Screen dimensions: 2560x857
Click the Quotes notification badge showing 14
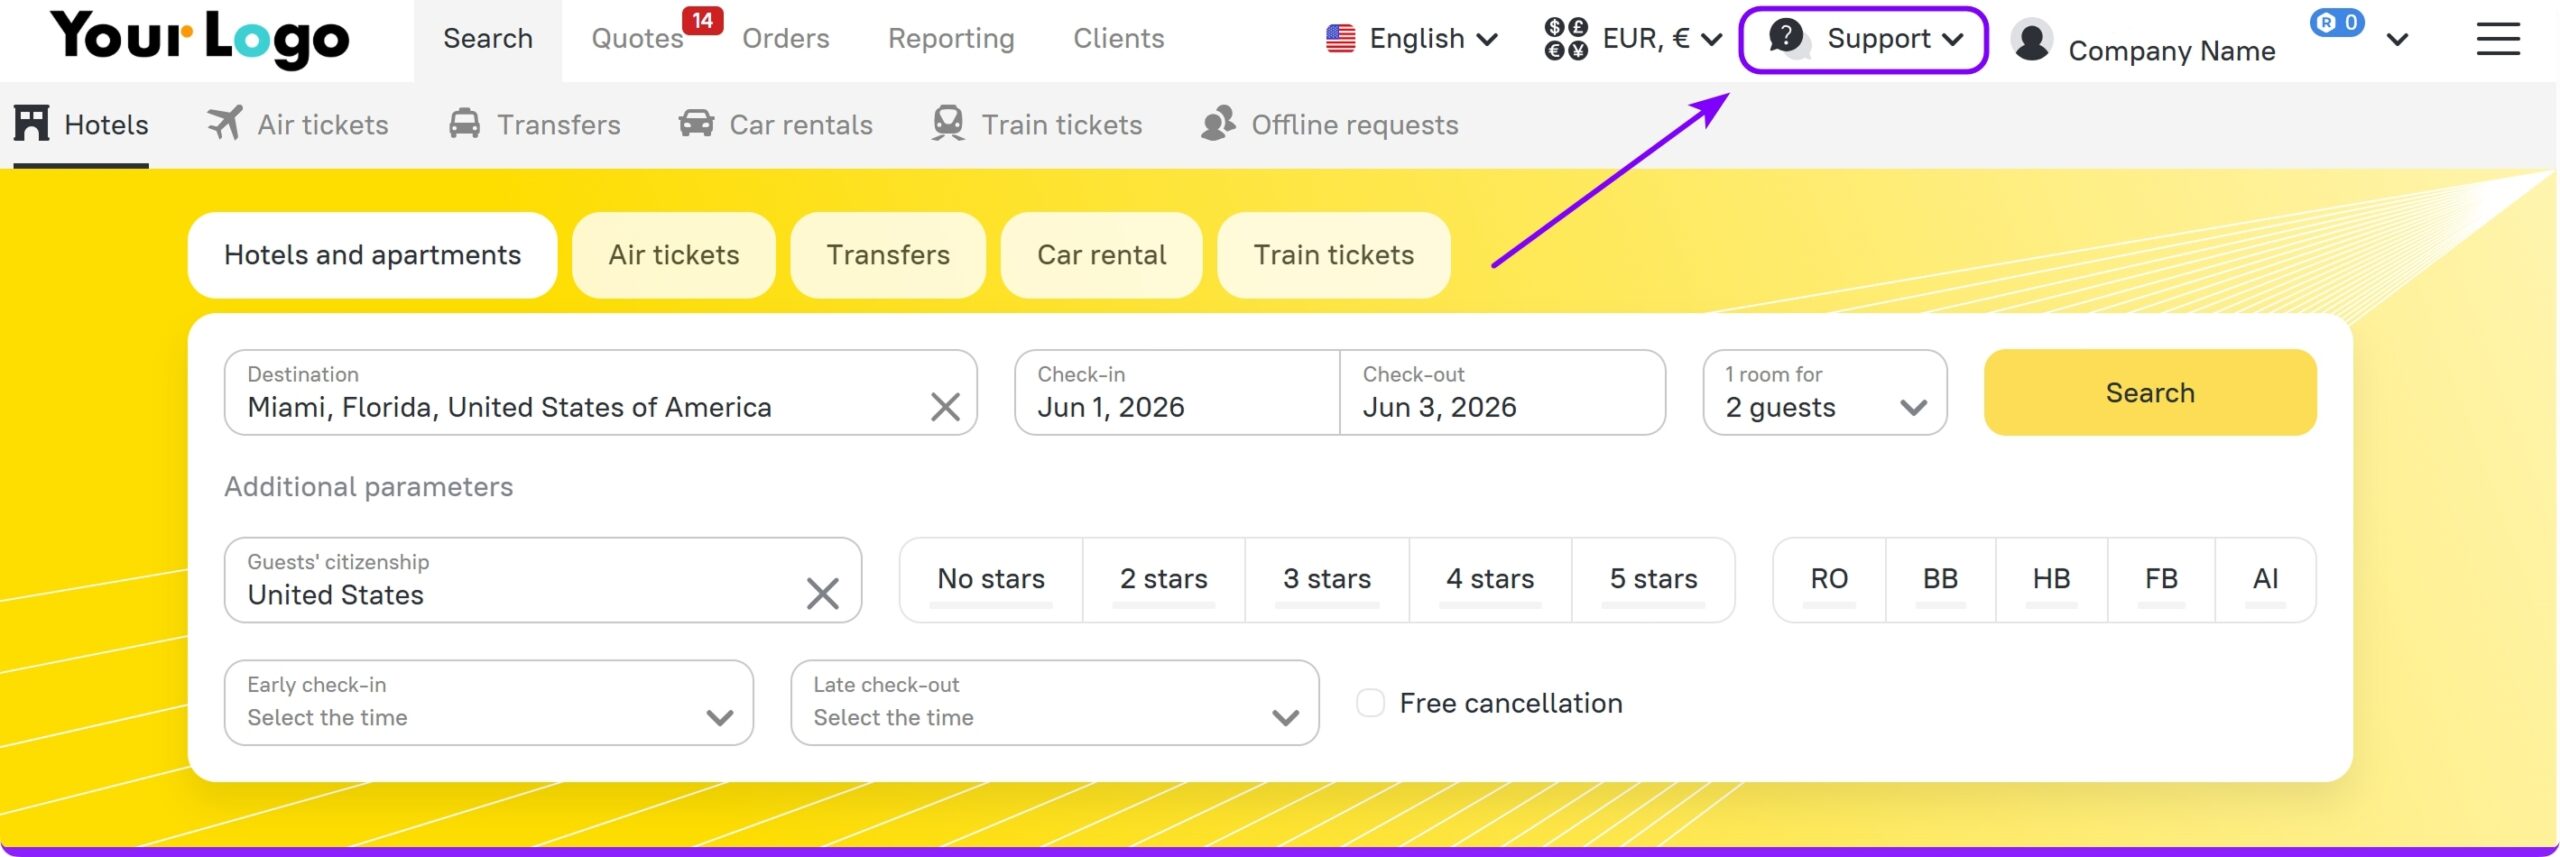(702, 20)
